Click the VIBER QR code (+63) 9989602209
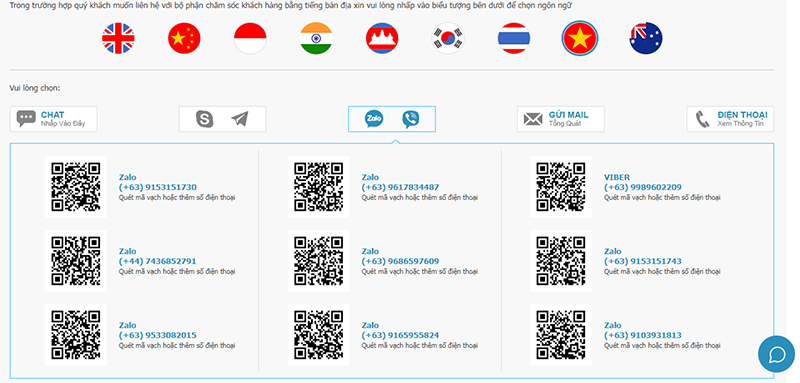Screen dimensions: 800x383 coord(561,187)
